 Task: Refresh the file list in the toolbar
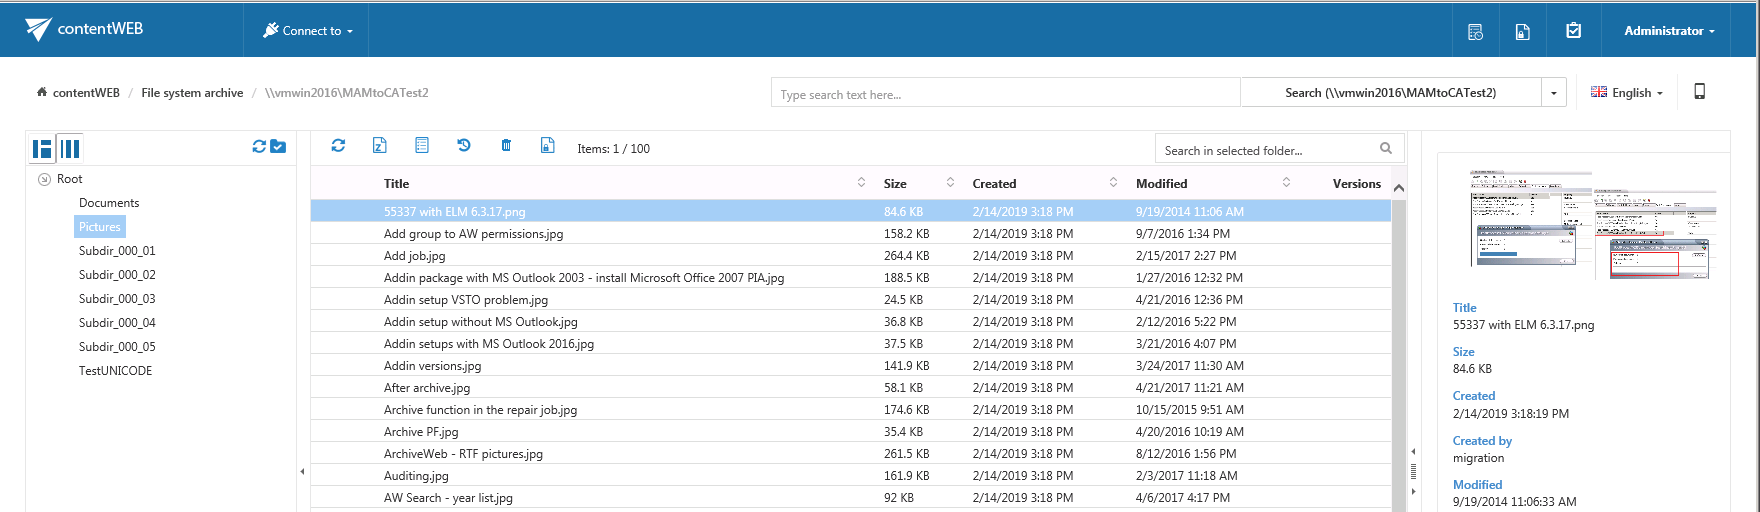(338, 146)
